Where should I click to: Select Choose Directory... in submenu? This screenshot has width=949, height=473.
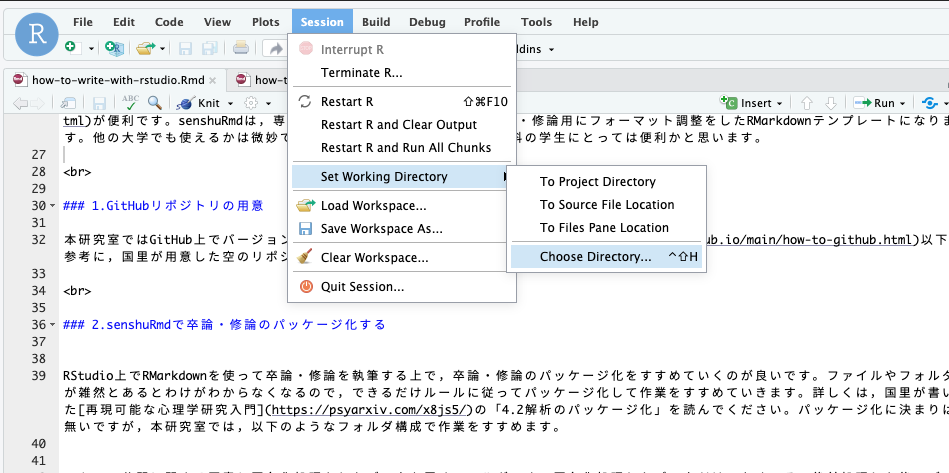pyautogui.click(x=595, y=257)
